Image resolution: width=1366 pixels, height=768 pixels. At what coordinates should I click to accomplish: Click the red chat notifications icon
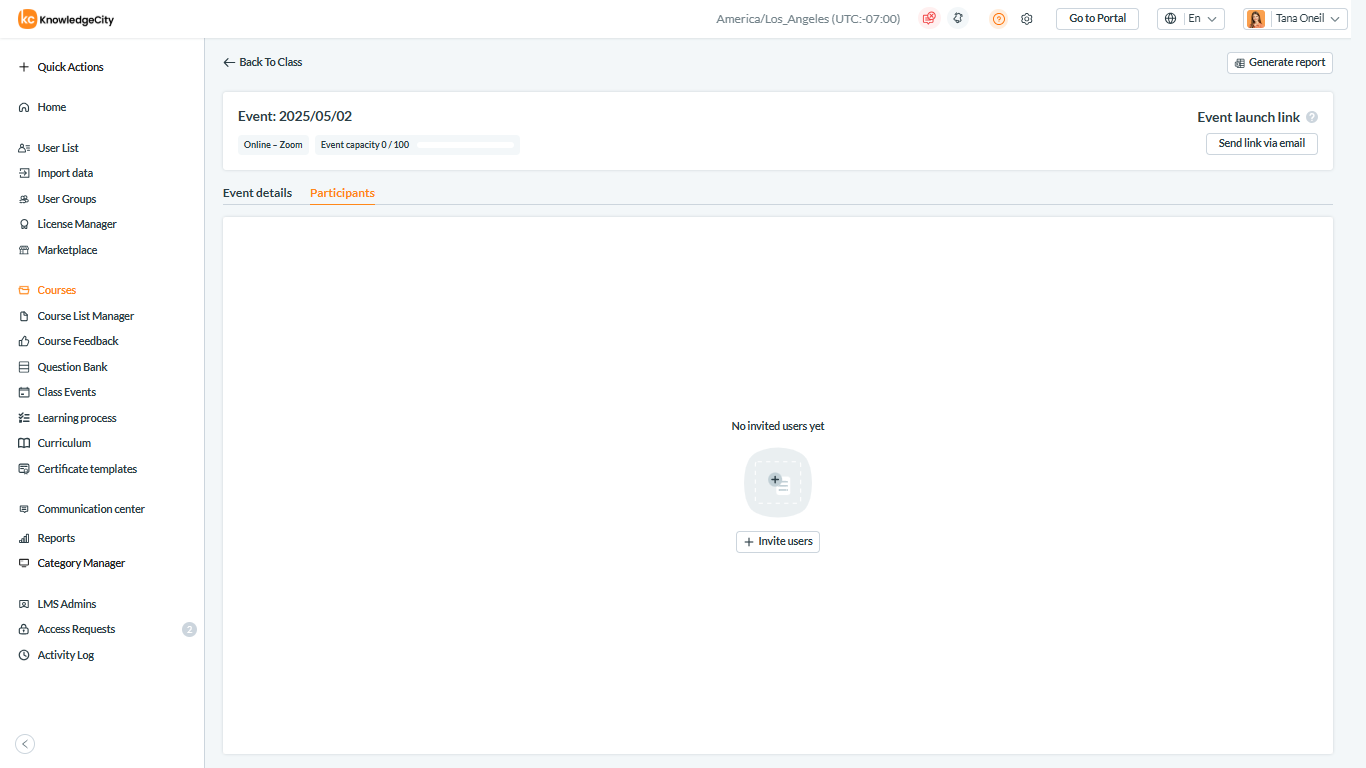[929, 18]
